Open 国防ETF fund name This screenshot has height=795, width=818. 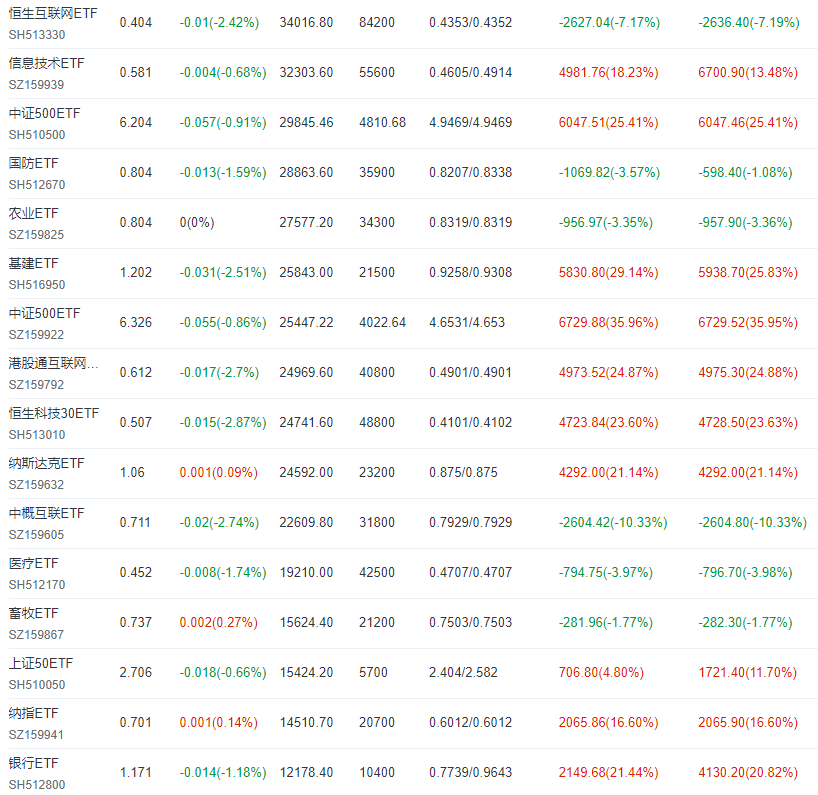pyautogui.click(x=34, y=164)
